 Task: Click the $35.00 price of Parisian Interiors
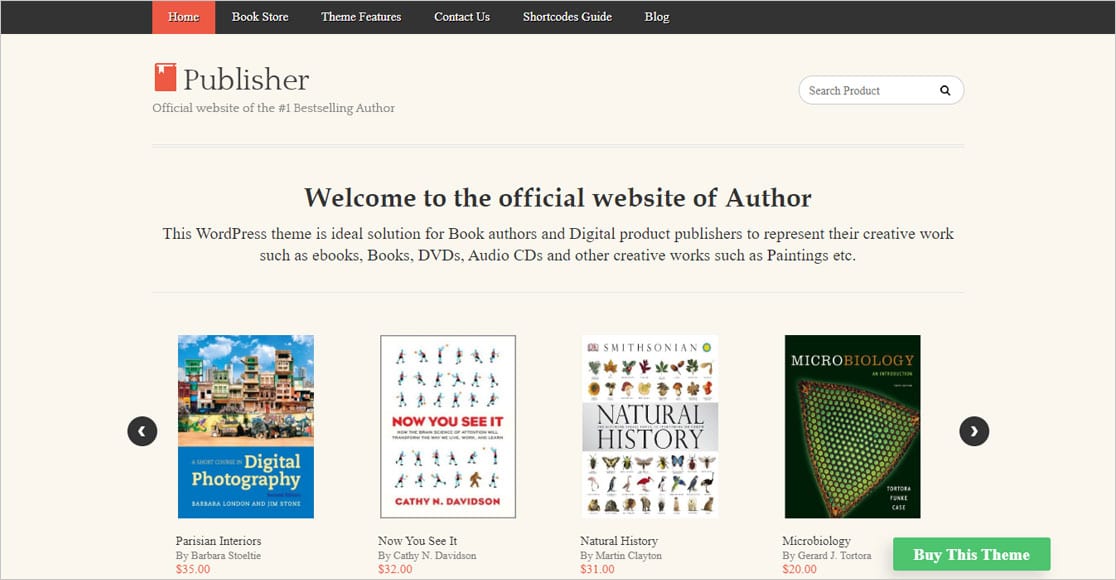(193, 569)
